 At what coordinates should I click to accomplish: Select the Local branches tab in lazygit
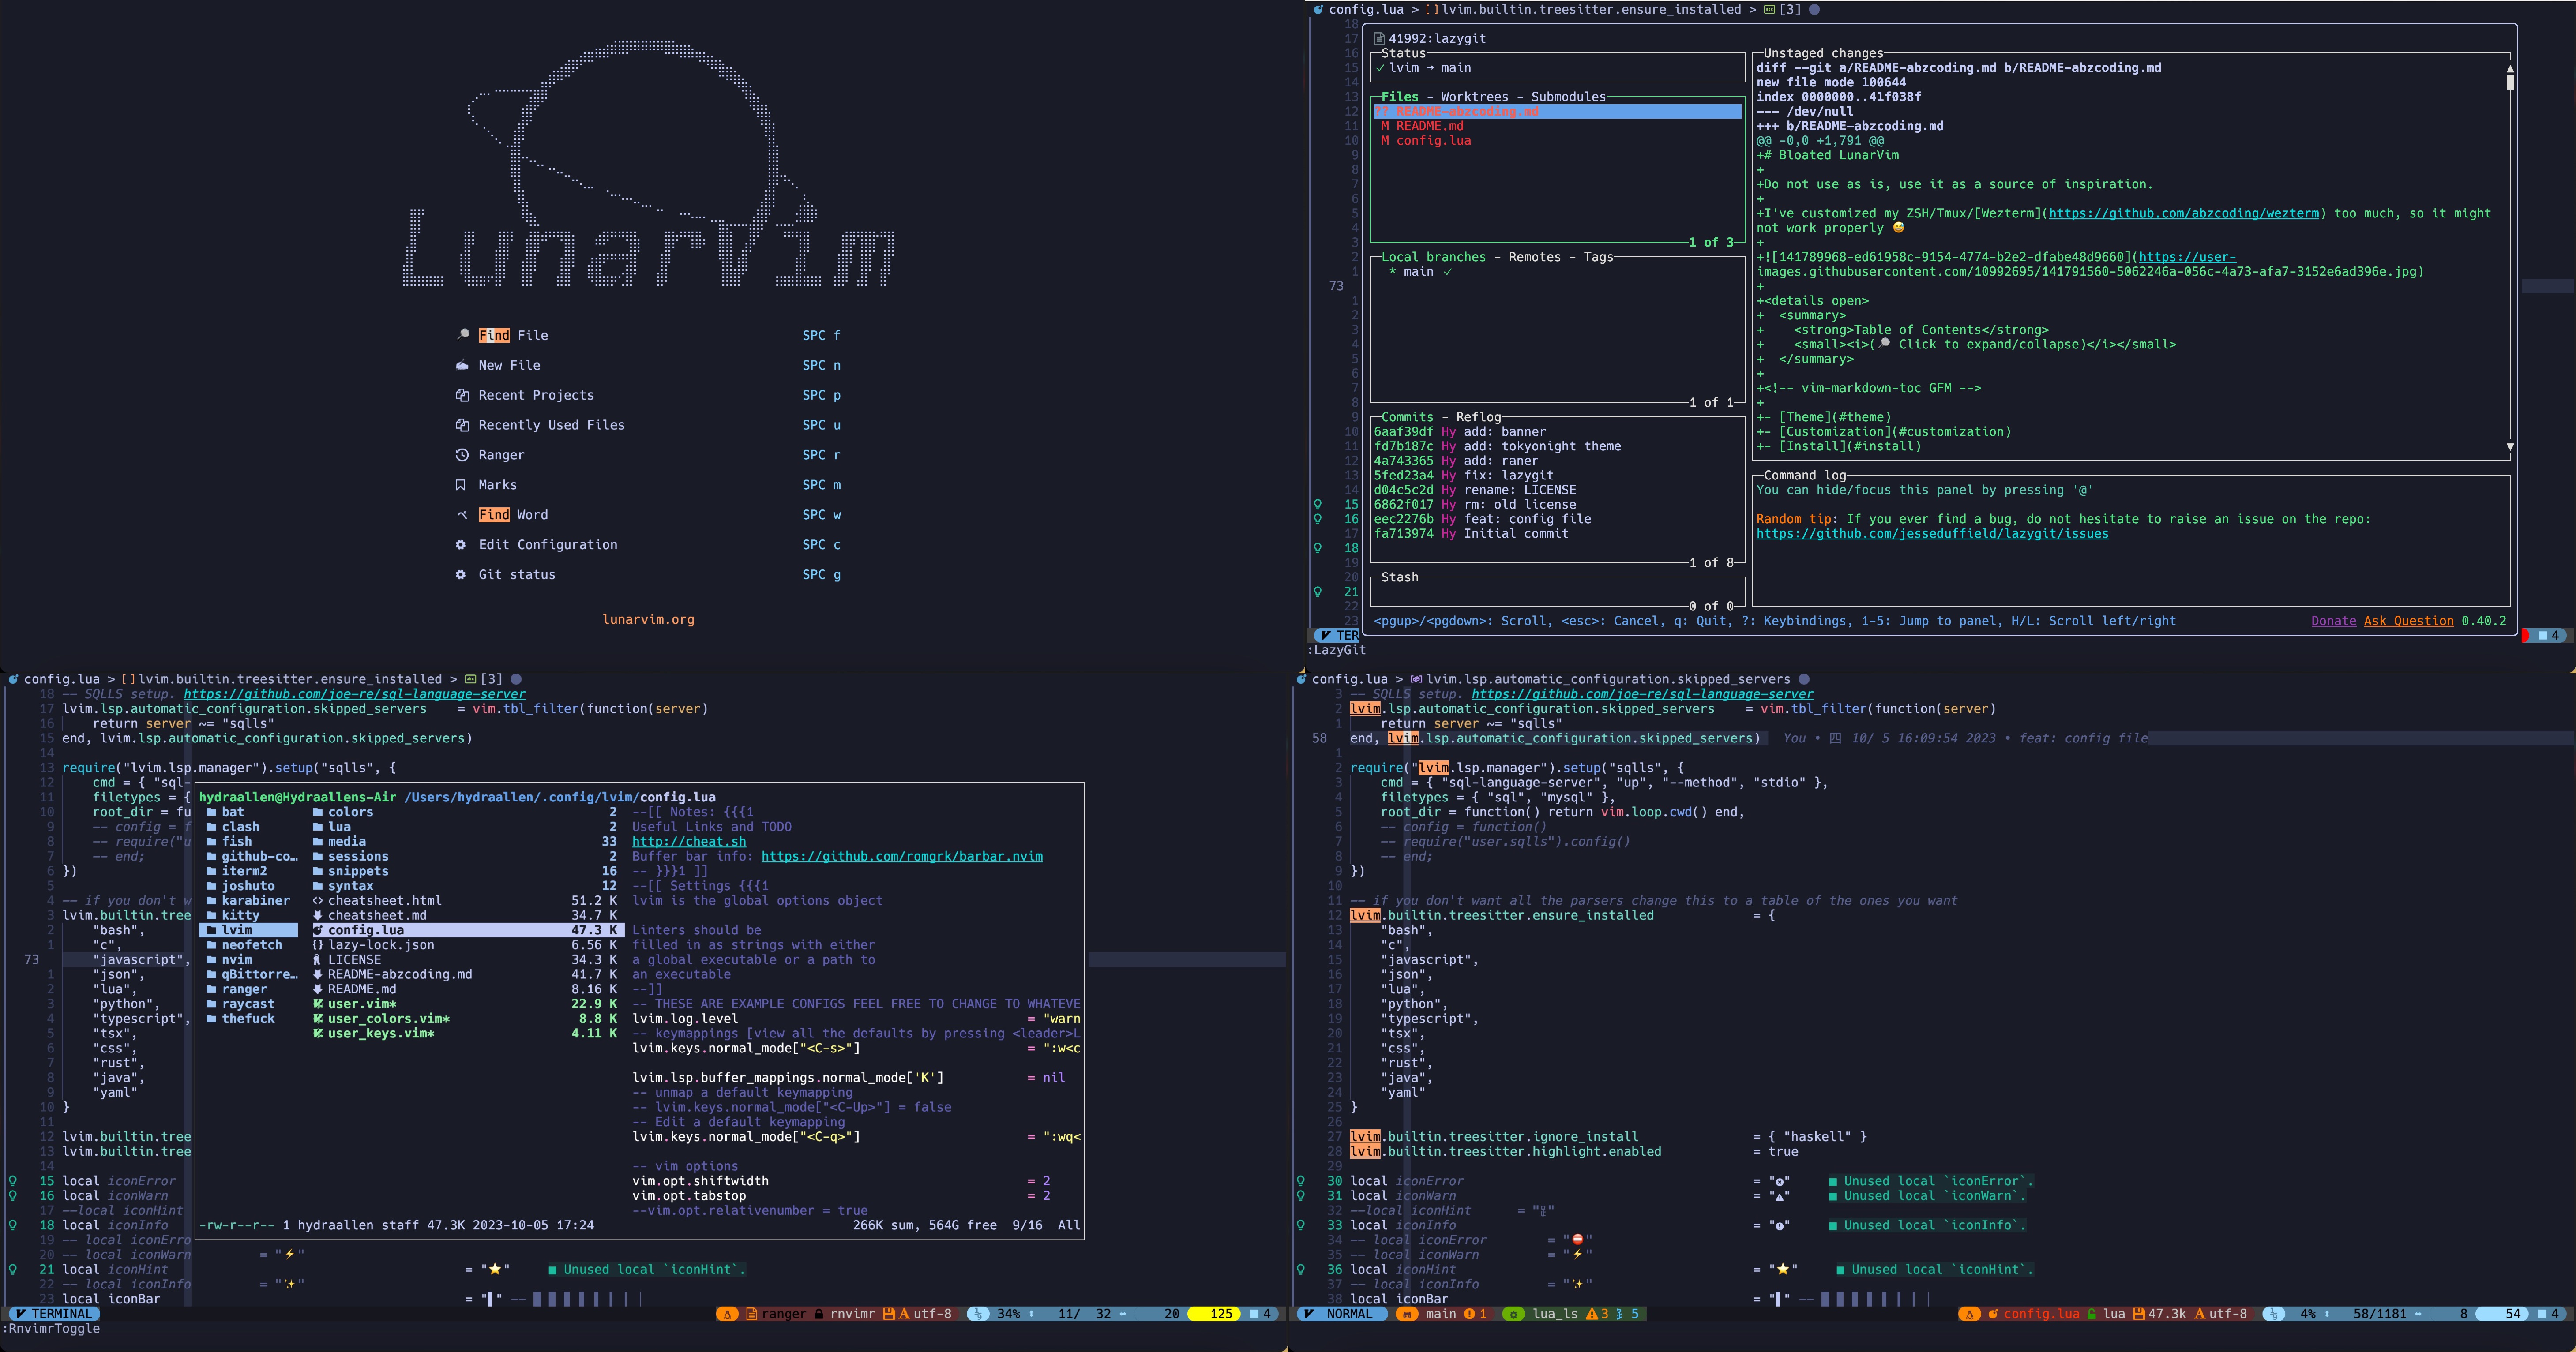click(1433, 257)
